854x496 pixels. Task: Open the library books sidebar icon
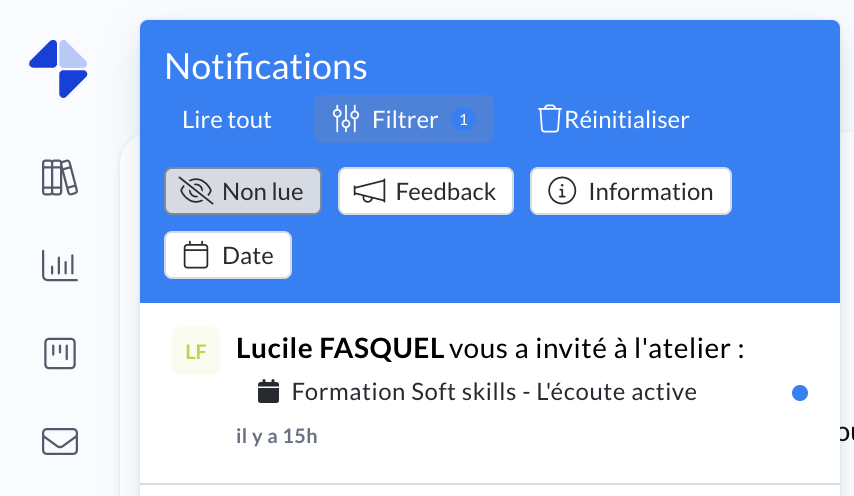[x=59, y=177]
